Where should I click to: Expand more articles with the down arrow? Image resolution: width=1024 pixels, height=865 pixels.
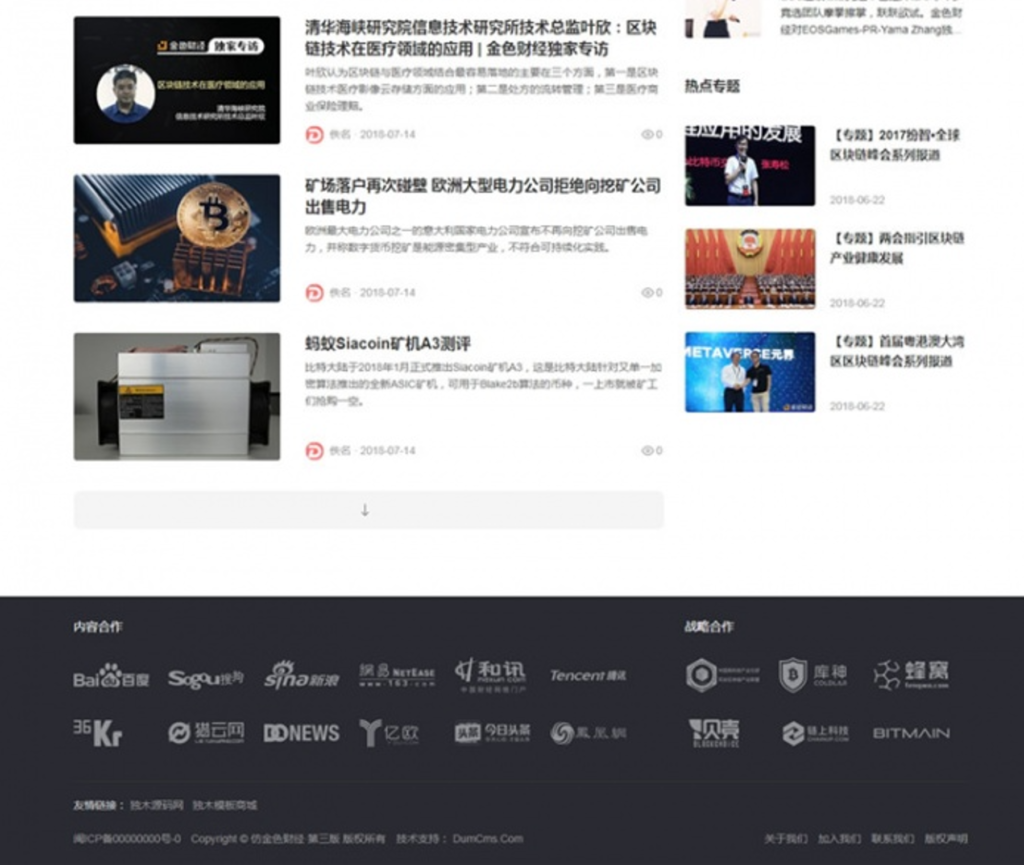point(364,510)
